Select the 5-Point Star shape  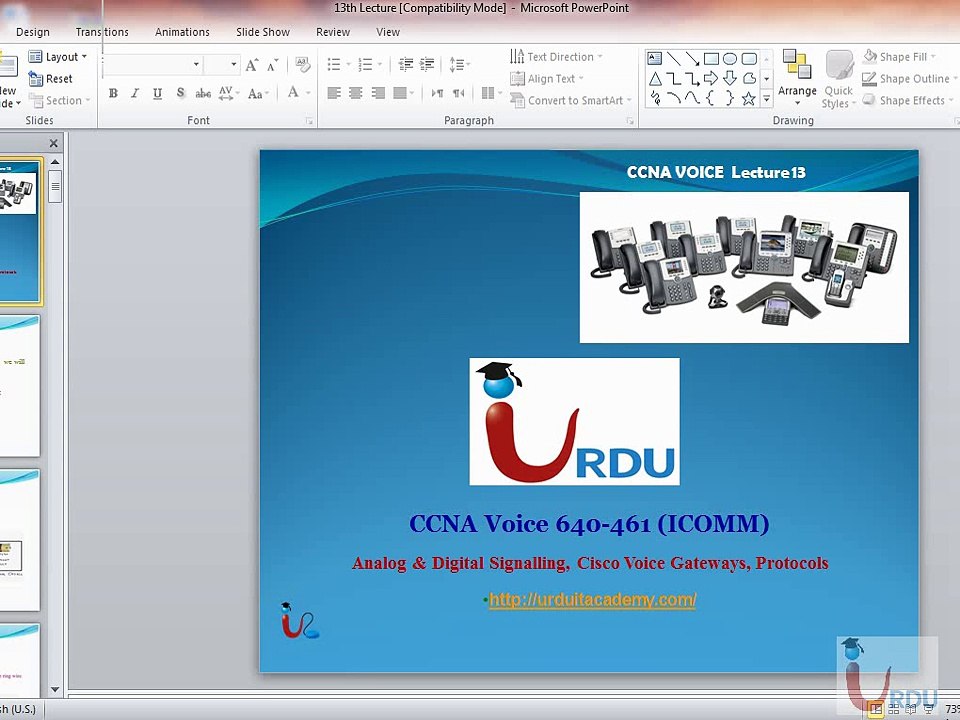[749, 98]
